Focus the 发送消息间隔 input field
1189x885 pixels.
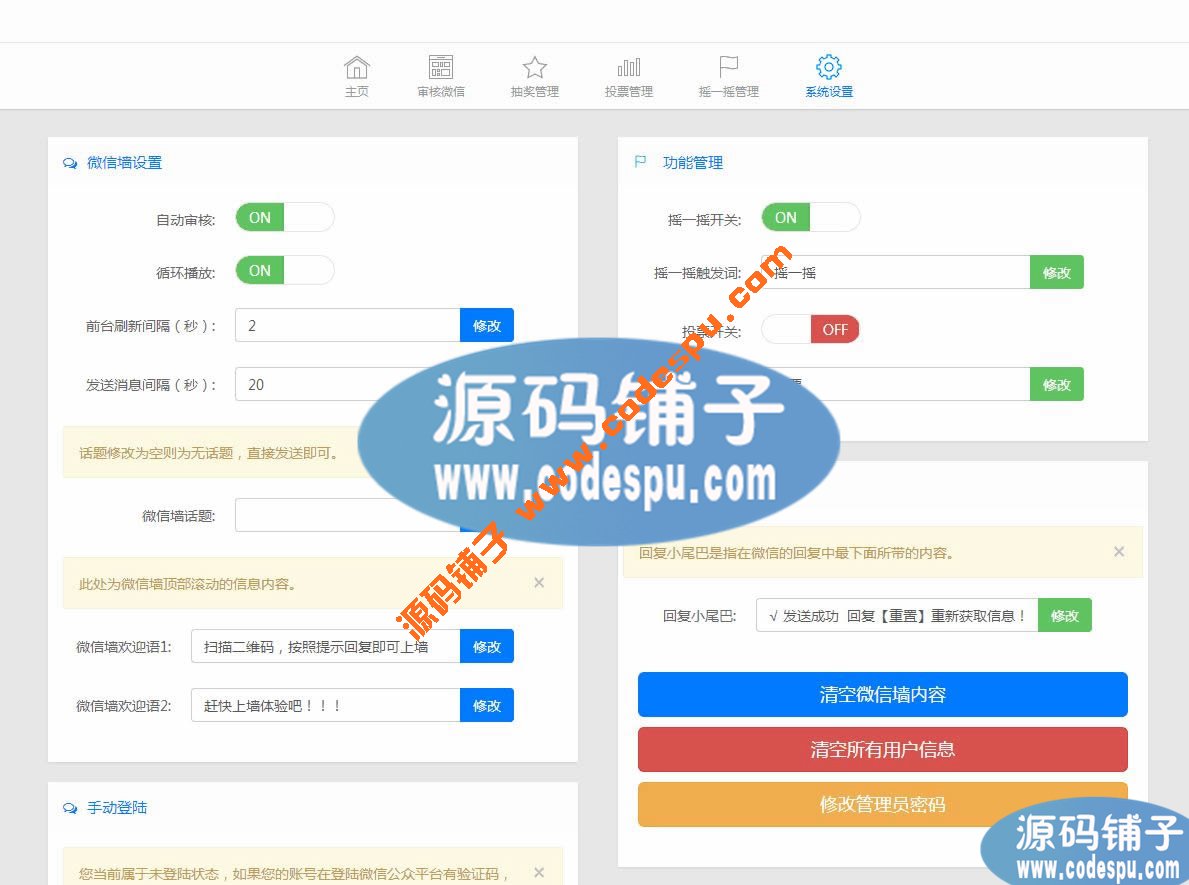pos(347,384)
